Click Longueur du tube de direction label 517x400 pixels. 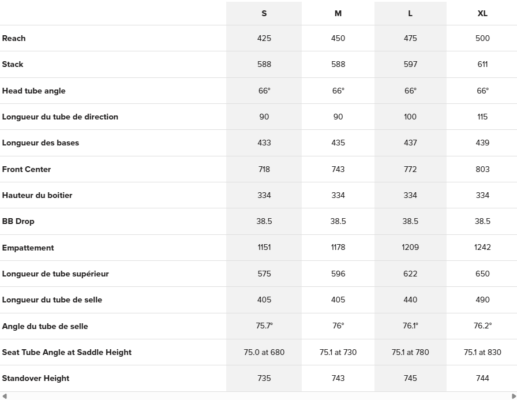[x=60, y=117]
